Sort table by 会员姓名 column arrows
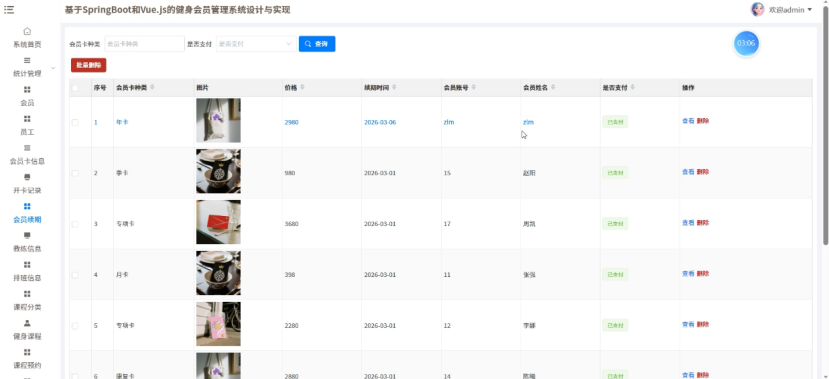This screenshot has height=379, width=829. 552,87
